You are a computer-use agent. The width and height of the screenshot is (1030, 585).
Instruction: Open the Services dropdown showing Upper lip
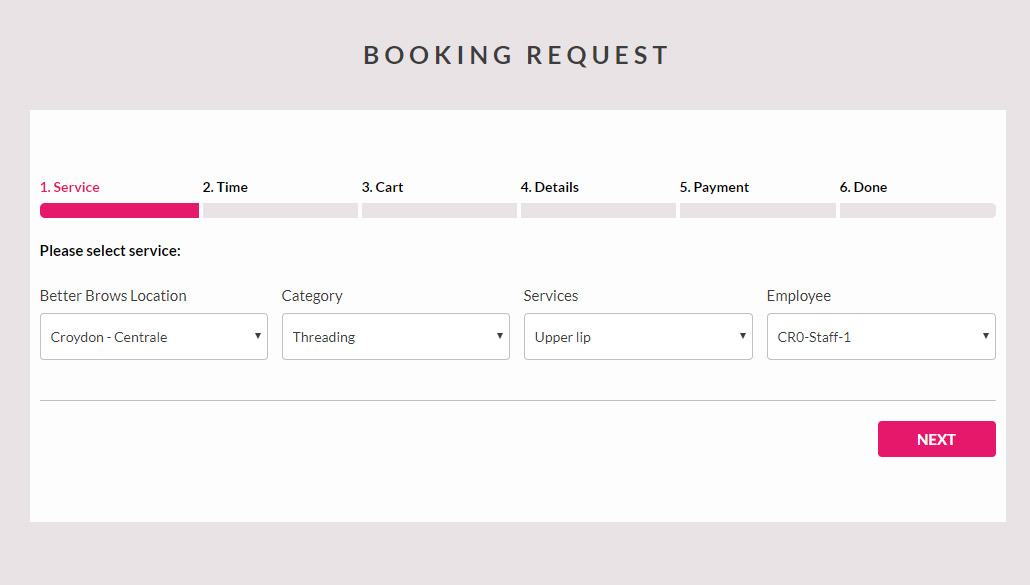[638, 336]
